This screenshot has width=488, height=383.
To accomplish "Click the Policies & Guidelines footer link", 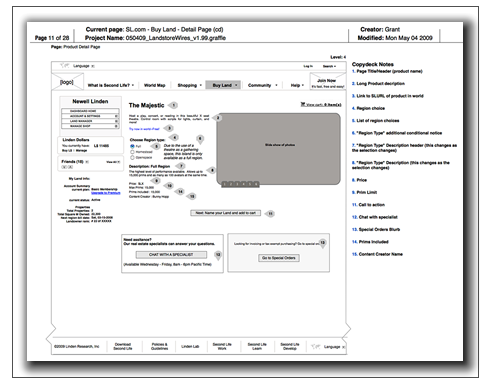I will coord(159,346).
